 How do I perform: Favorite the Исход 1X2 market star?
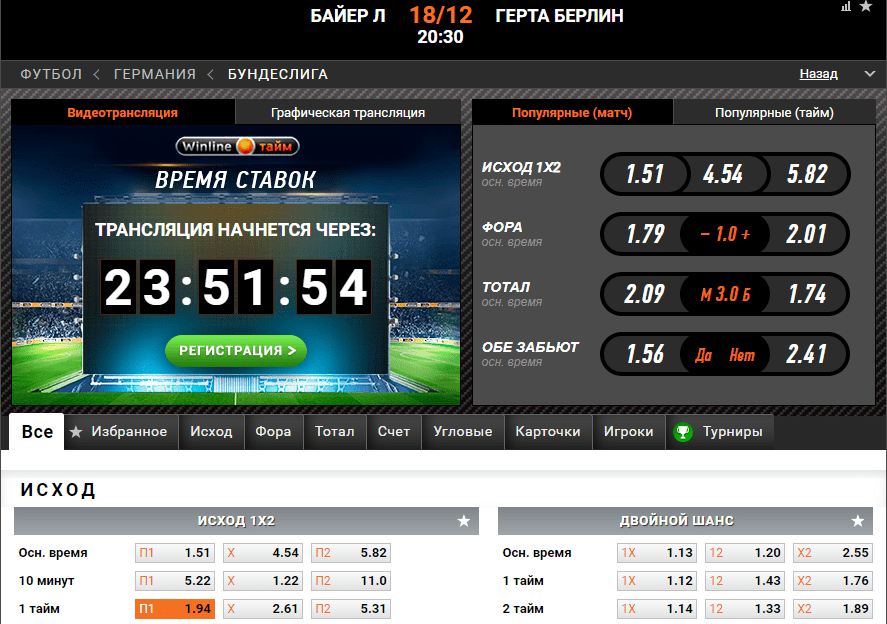[x=464, y=521]
